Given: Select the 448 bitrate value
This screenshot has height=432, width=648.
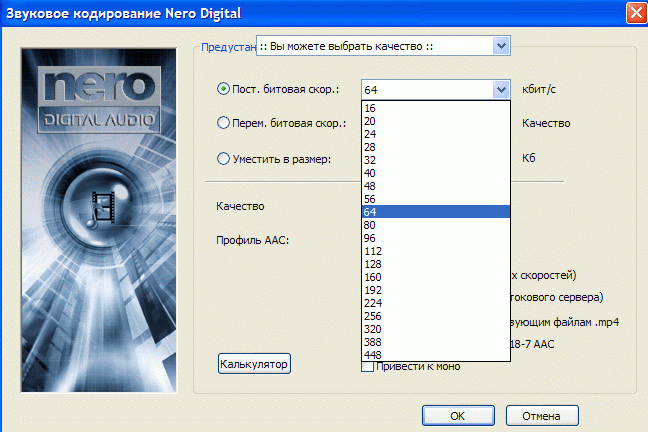Looking at the screenshot, I should (x=436, y=355).
